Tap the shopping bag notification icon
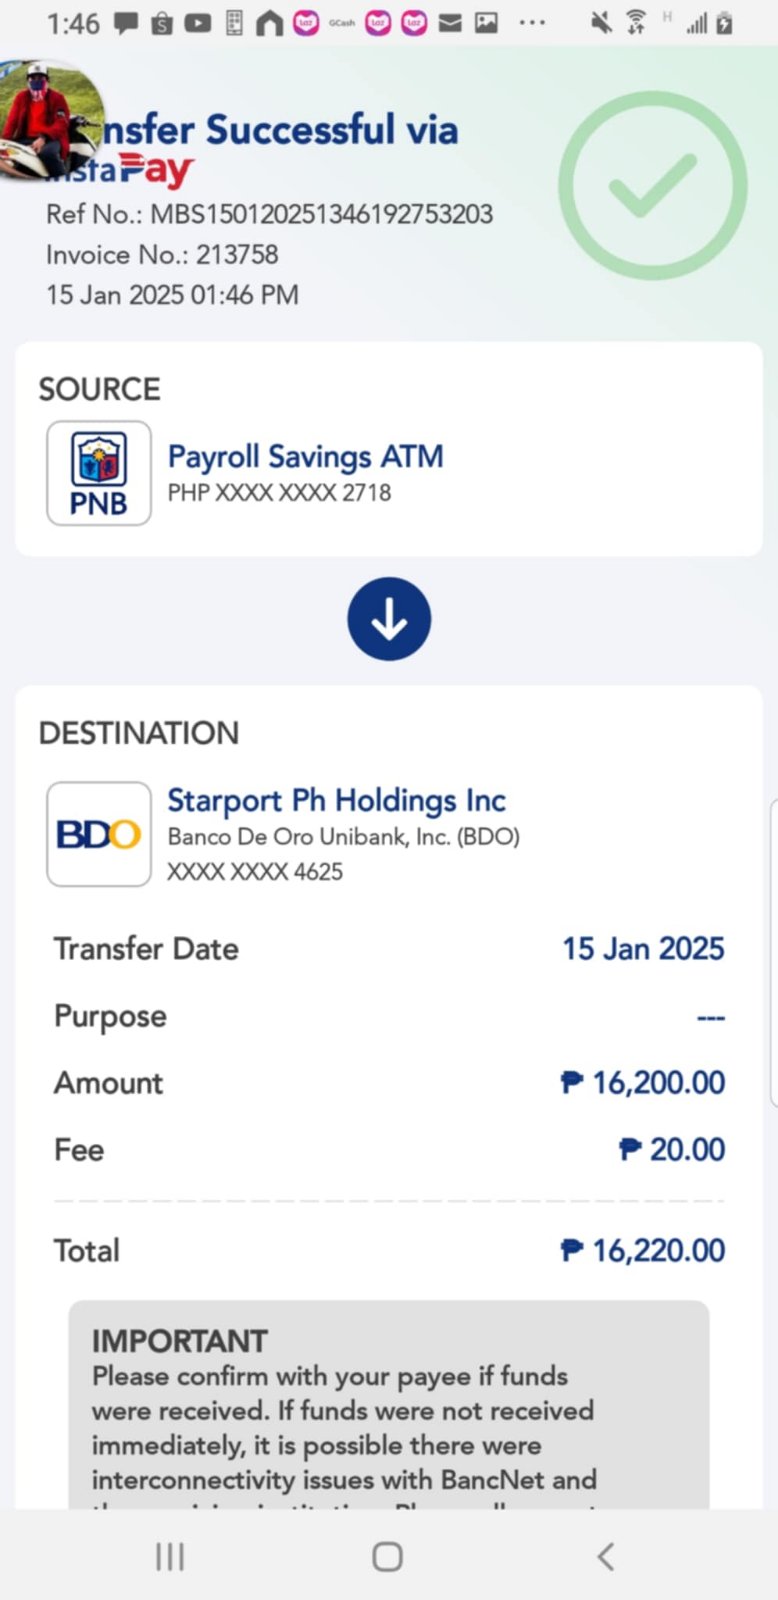This screenshot has height=1600, width=778. coord(162,22)
